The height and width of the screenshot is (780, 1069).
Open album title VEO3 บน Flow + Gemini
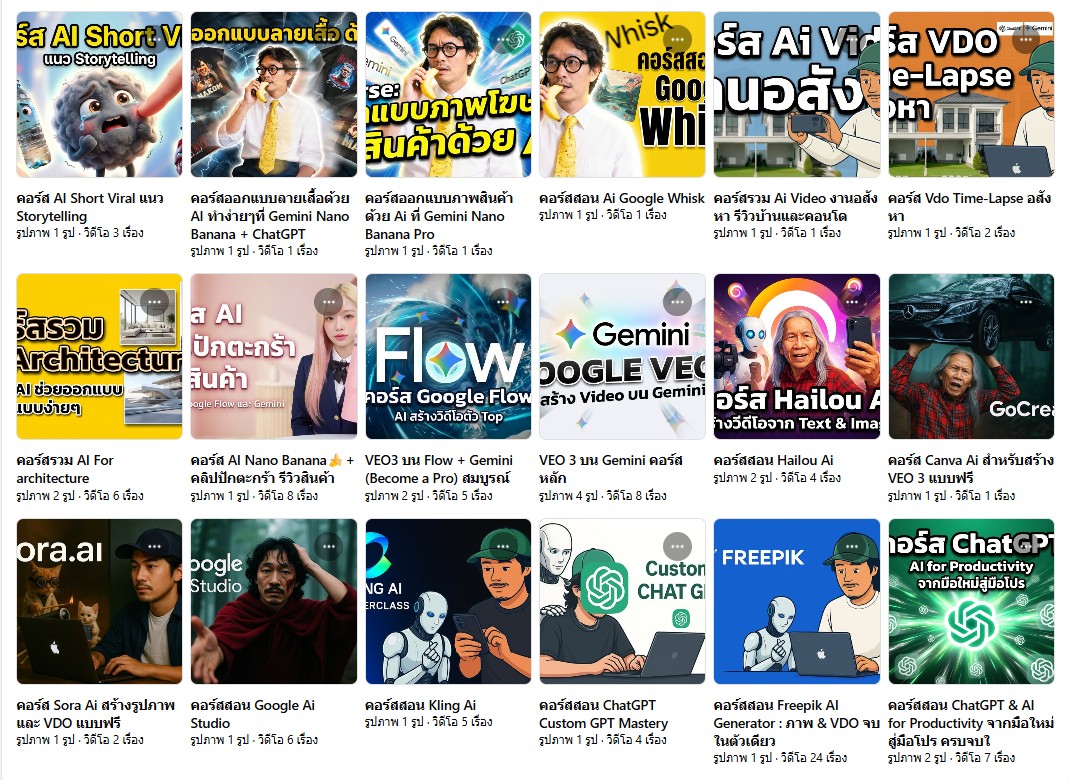439,469
